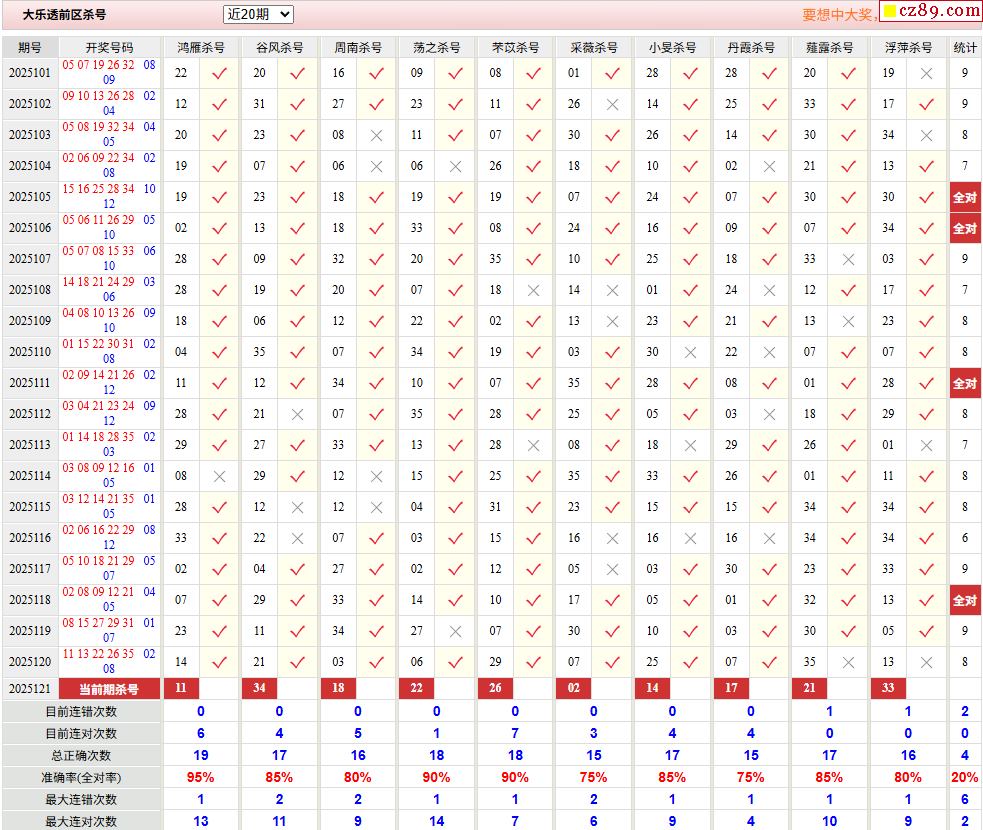
Task: Click the 采薇杀号 cross mark in row 2025102
Action: pos(612,104)
